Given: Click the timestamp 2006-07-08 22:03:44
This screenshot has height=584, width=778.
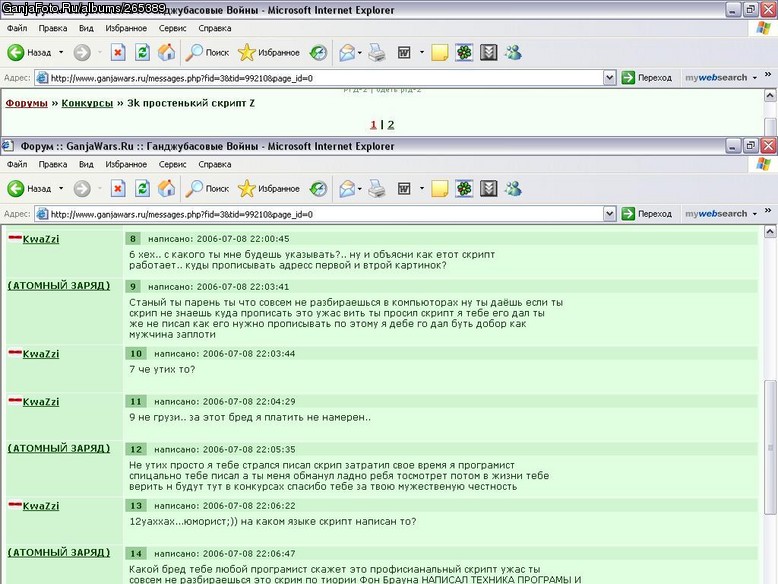Looking at the screenshot, I should (249, 354).
